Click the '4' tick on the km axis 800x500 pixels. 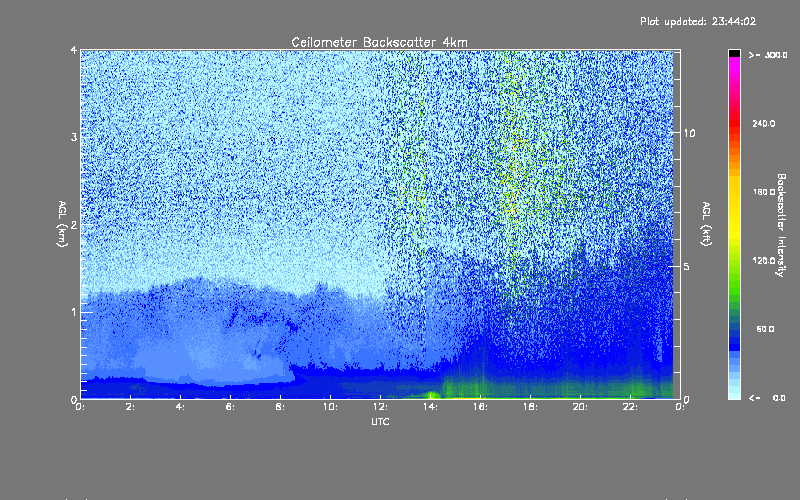pyautogui.click(x=74, y=50)
